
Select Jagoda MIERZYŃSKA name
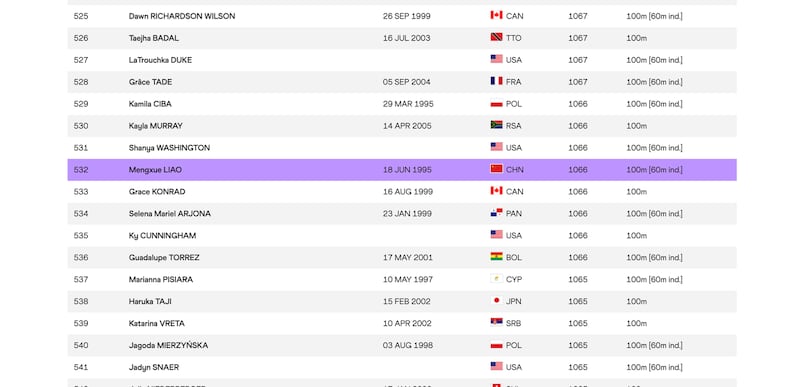click(168, 345)
